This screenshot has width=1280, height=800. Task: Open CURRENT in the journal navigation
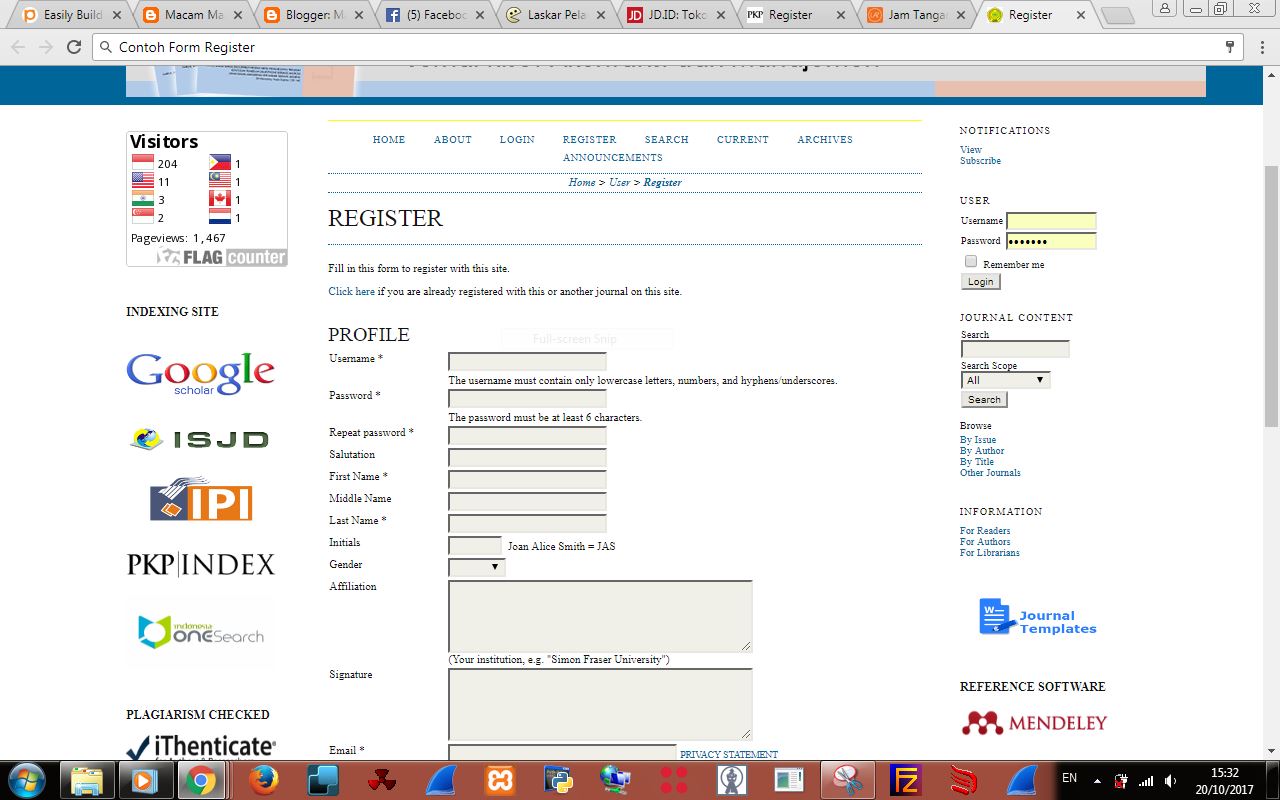743,140
